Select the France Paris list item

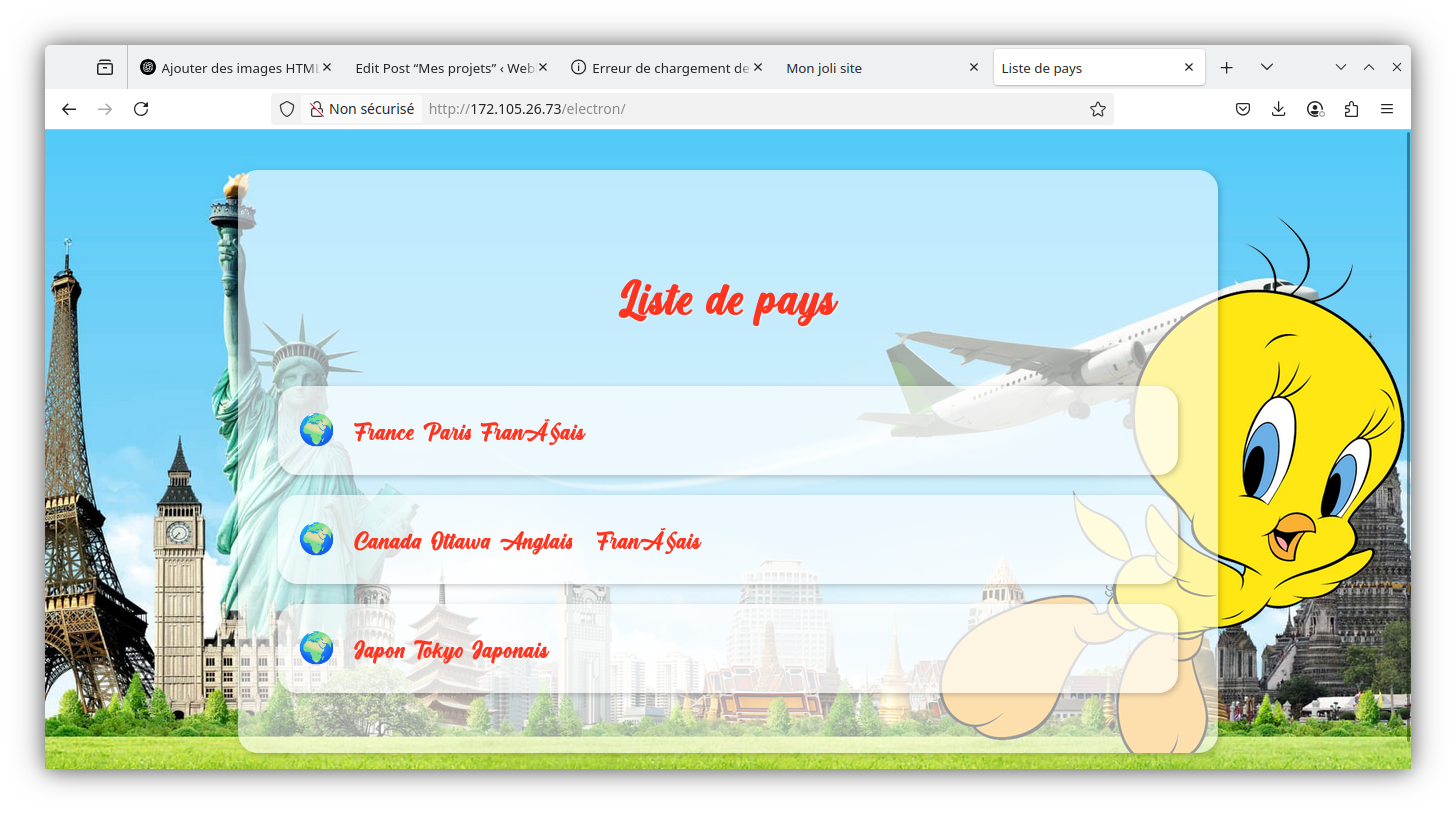(469, 432)
